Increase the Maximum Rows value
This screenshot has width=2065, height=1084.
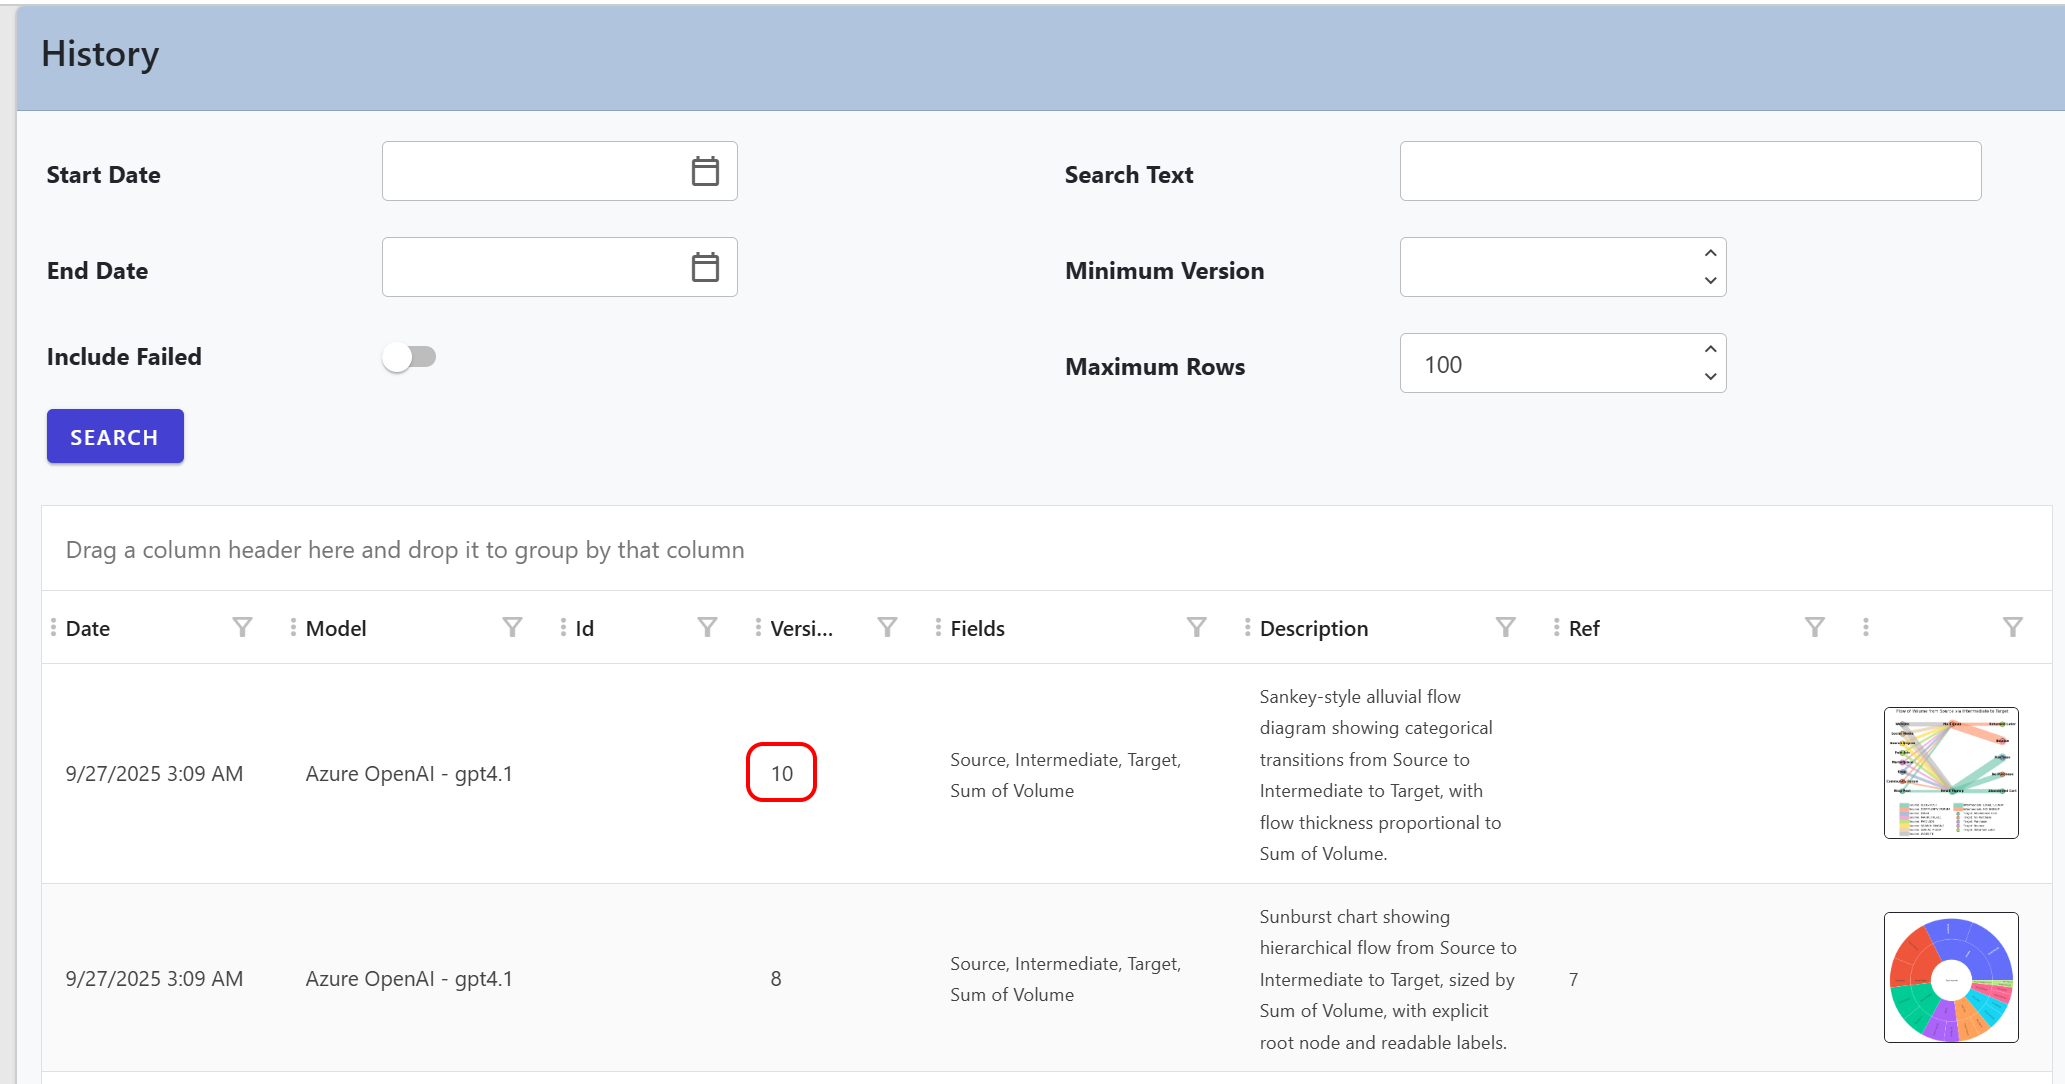[1710, 349]
